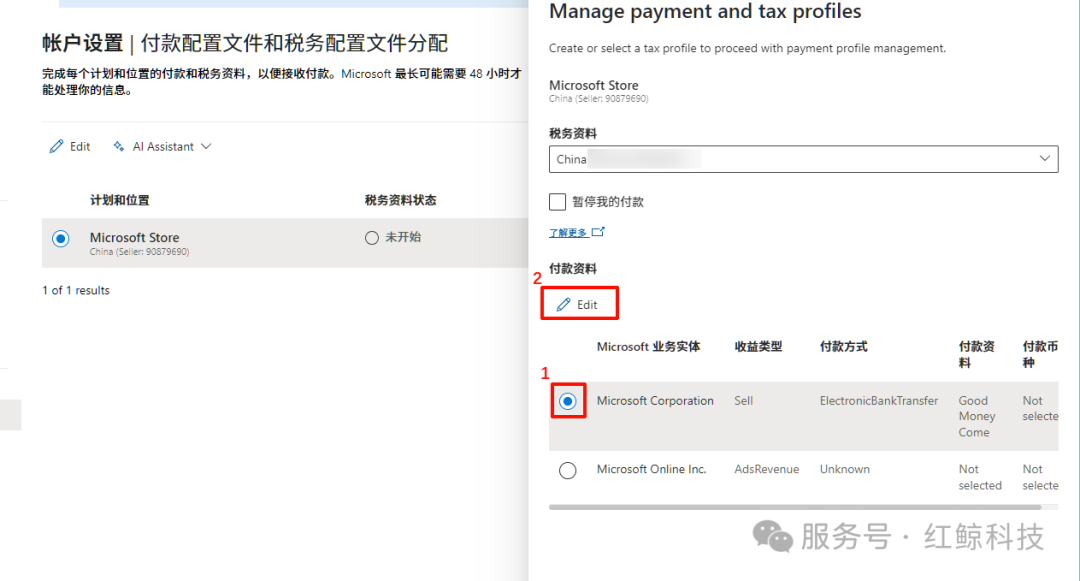Click the 收益类型 column header
This screenshot has height=581, width=1080.
click(x=758, y=346)
